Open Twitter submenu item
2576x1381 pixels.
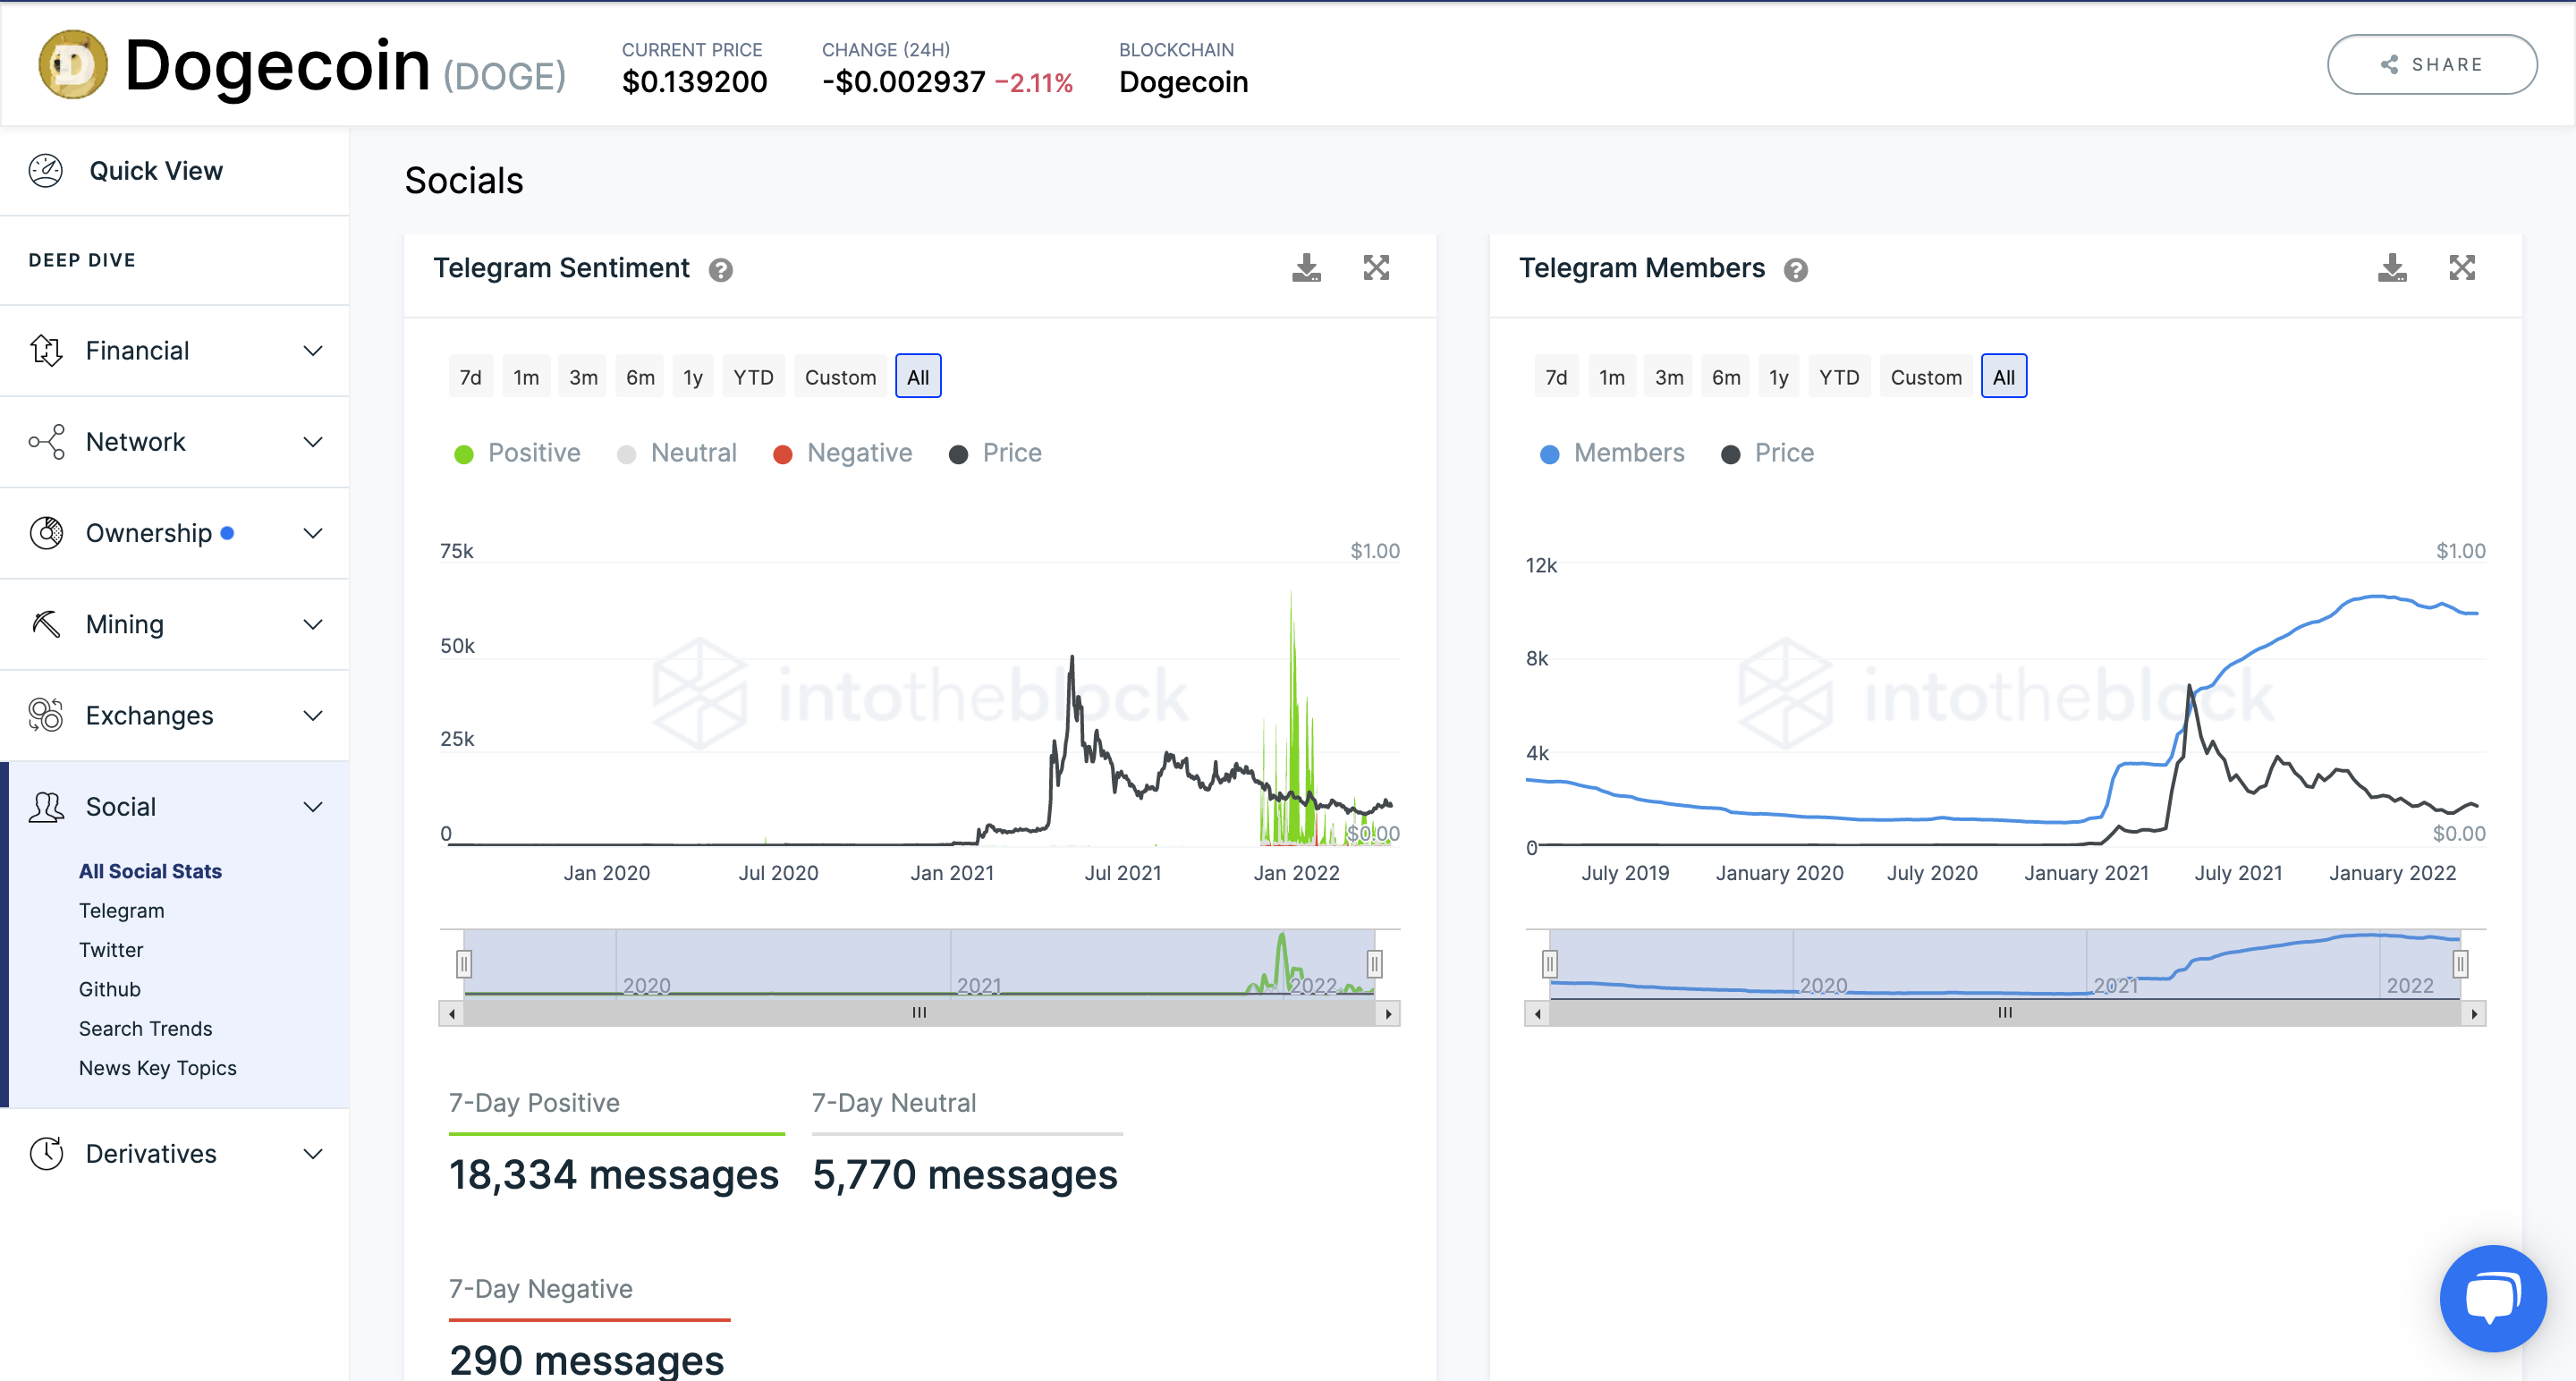point(111,950)
